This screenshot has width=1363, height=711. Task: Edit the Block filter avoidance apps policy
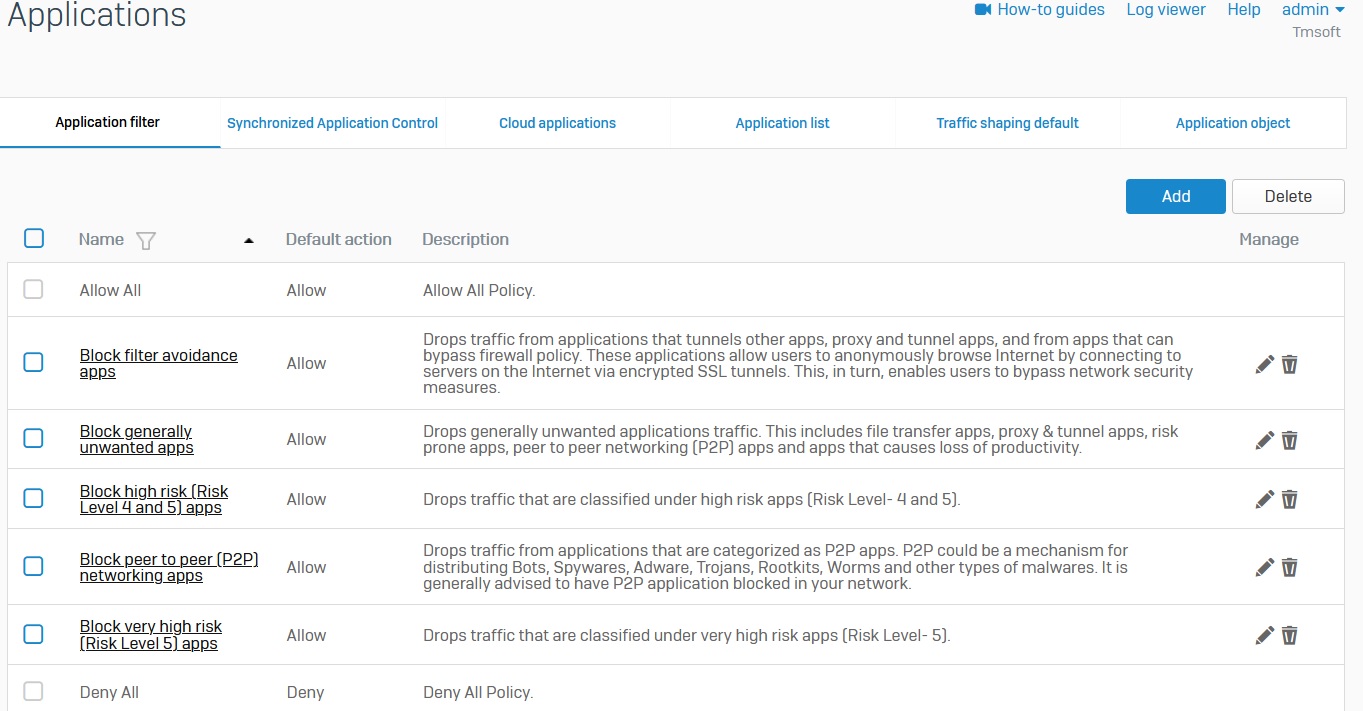[1264, 364]
